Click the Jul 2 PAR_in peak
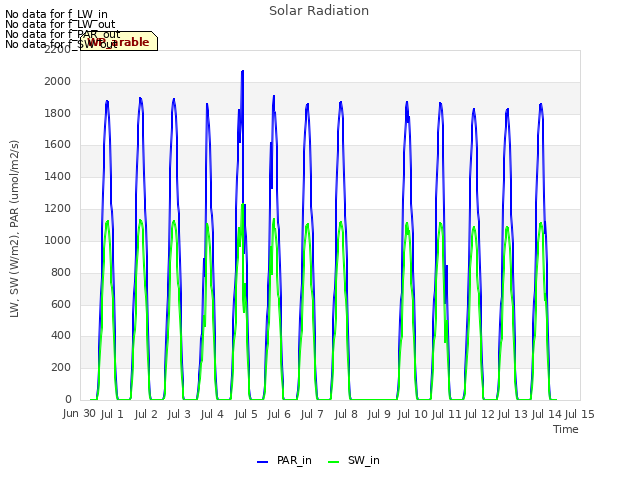This screenshot has width=640, height=480. pyautogui.click(x=140, y=99)
